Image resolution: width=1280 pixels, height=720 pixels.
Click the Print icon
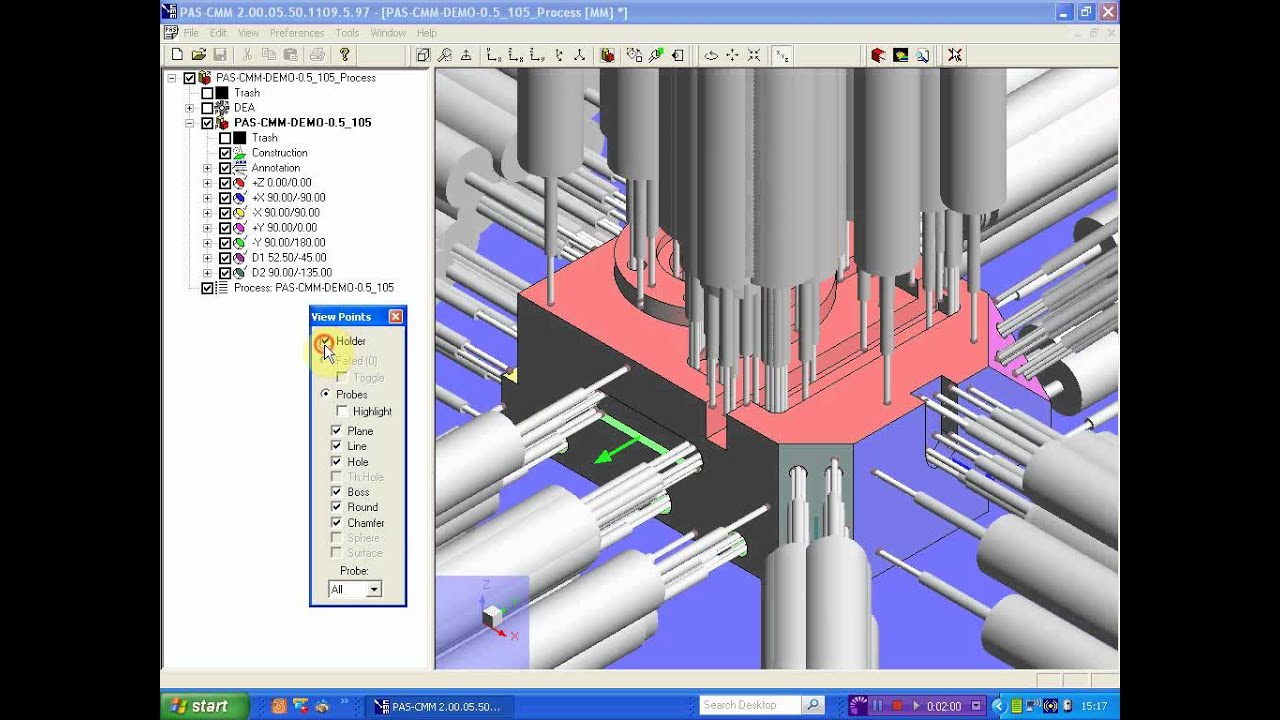(317, 55)
